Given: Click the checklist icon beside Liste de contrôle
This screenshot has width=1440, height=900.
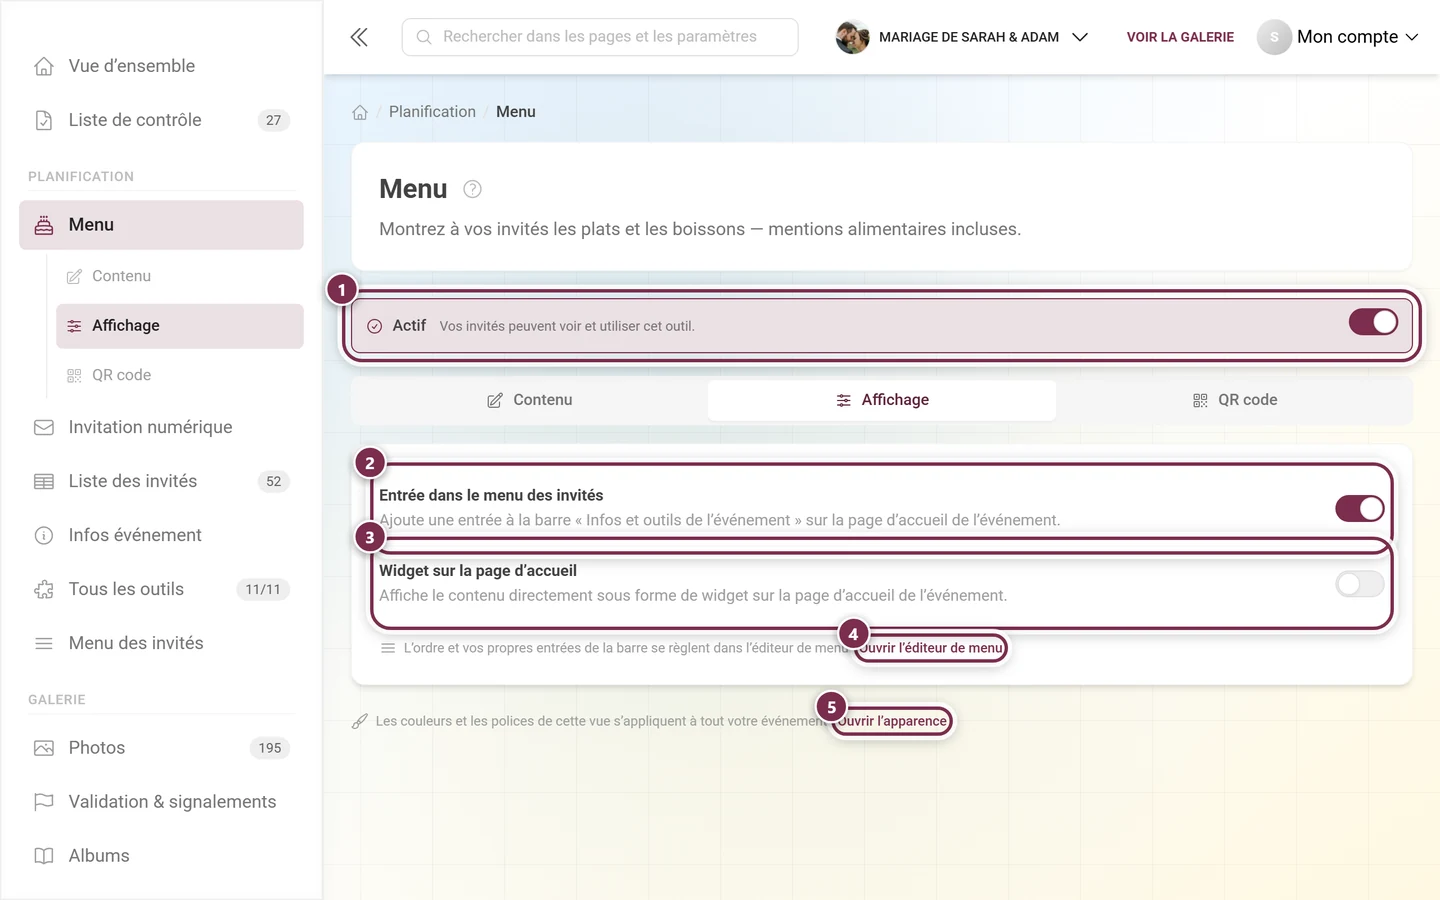Looking at the screenshot, I should tap(44, 120).
